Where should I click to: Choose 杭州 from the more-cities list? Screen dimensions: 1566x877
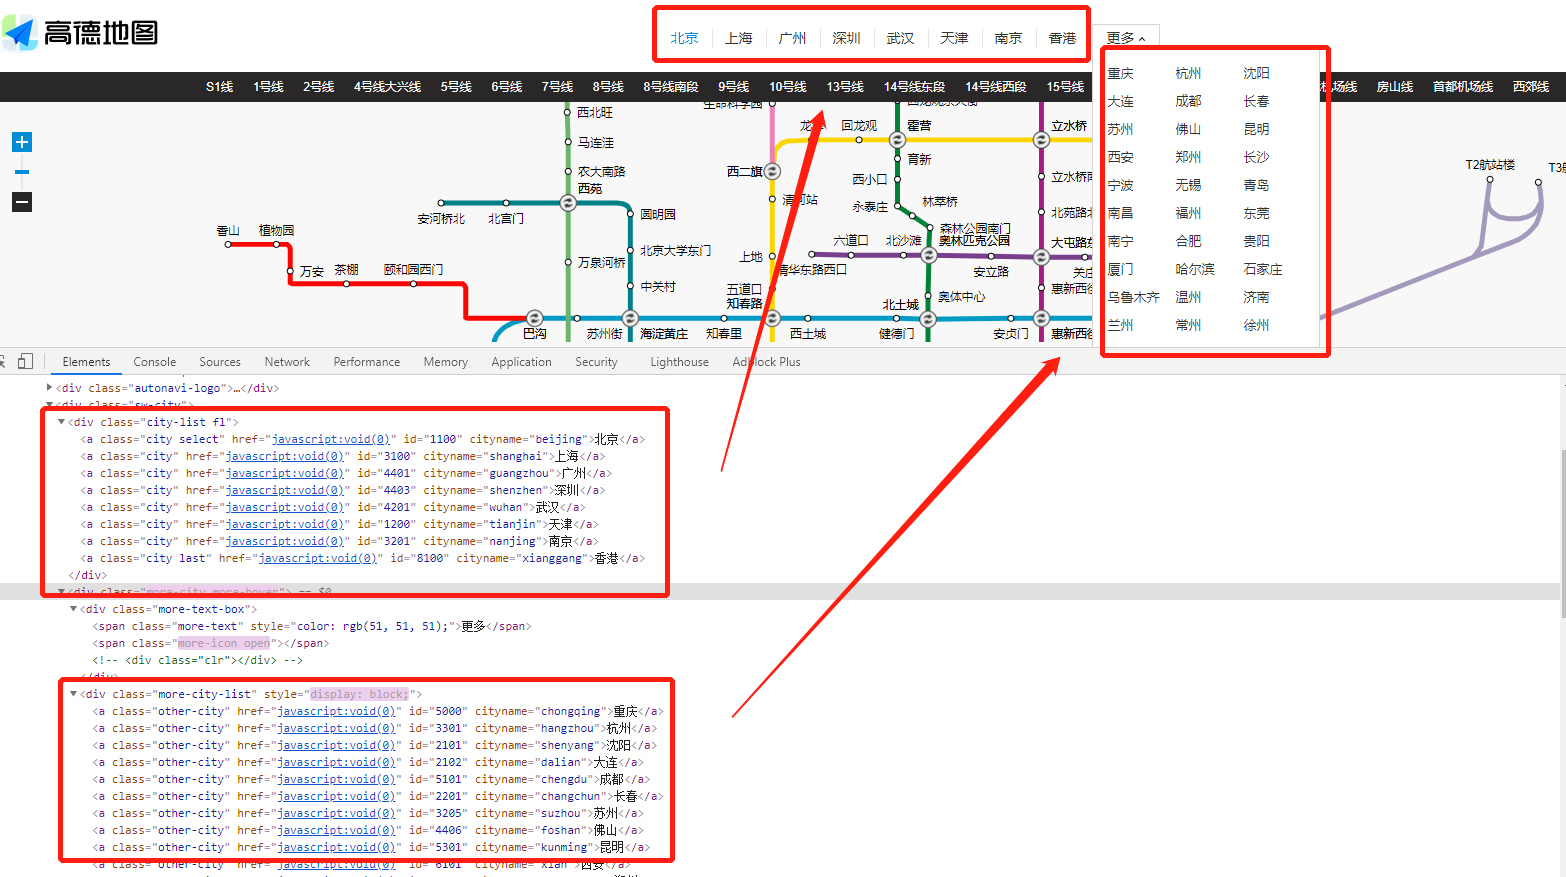pyautogui.click(x=1189, y=73)
